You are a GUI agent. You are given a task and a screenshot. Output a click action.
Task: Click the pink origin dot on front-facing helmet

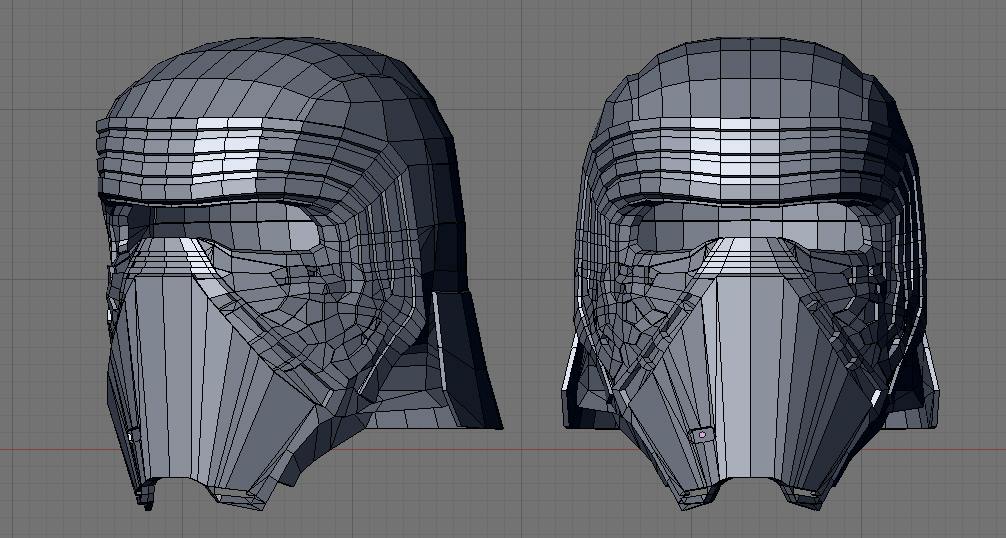tap(702, 435)
